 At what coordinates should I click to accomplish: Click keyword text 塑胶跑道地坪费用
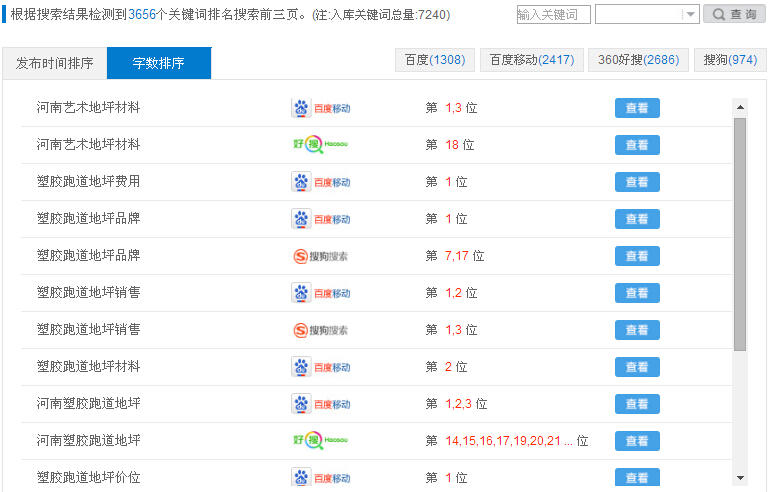click(x=89, y=181)
